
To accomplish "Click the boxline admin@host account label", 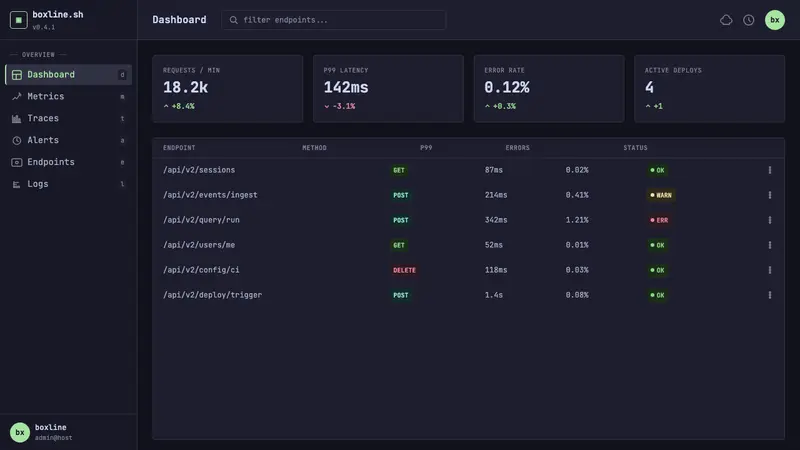I will coord(54,432).
